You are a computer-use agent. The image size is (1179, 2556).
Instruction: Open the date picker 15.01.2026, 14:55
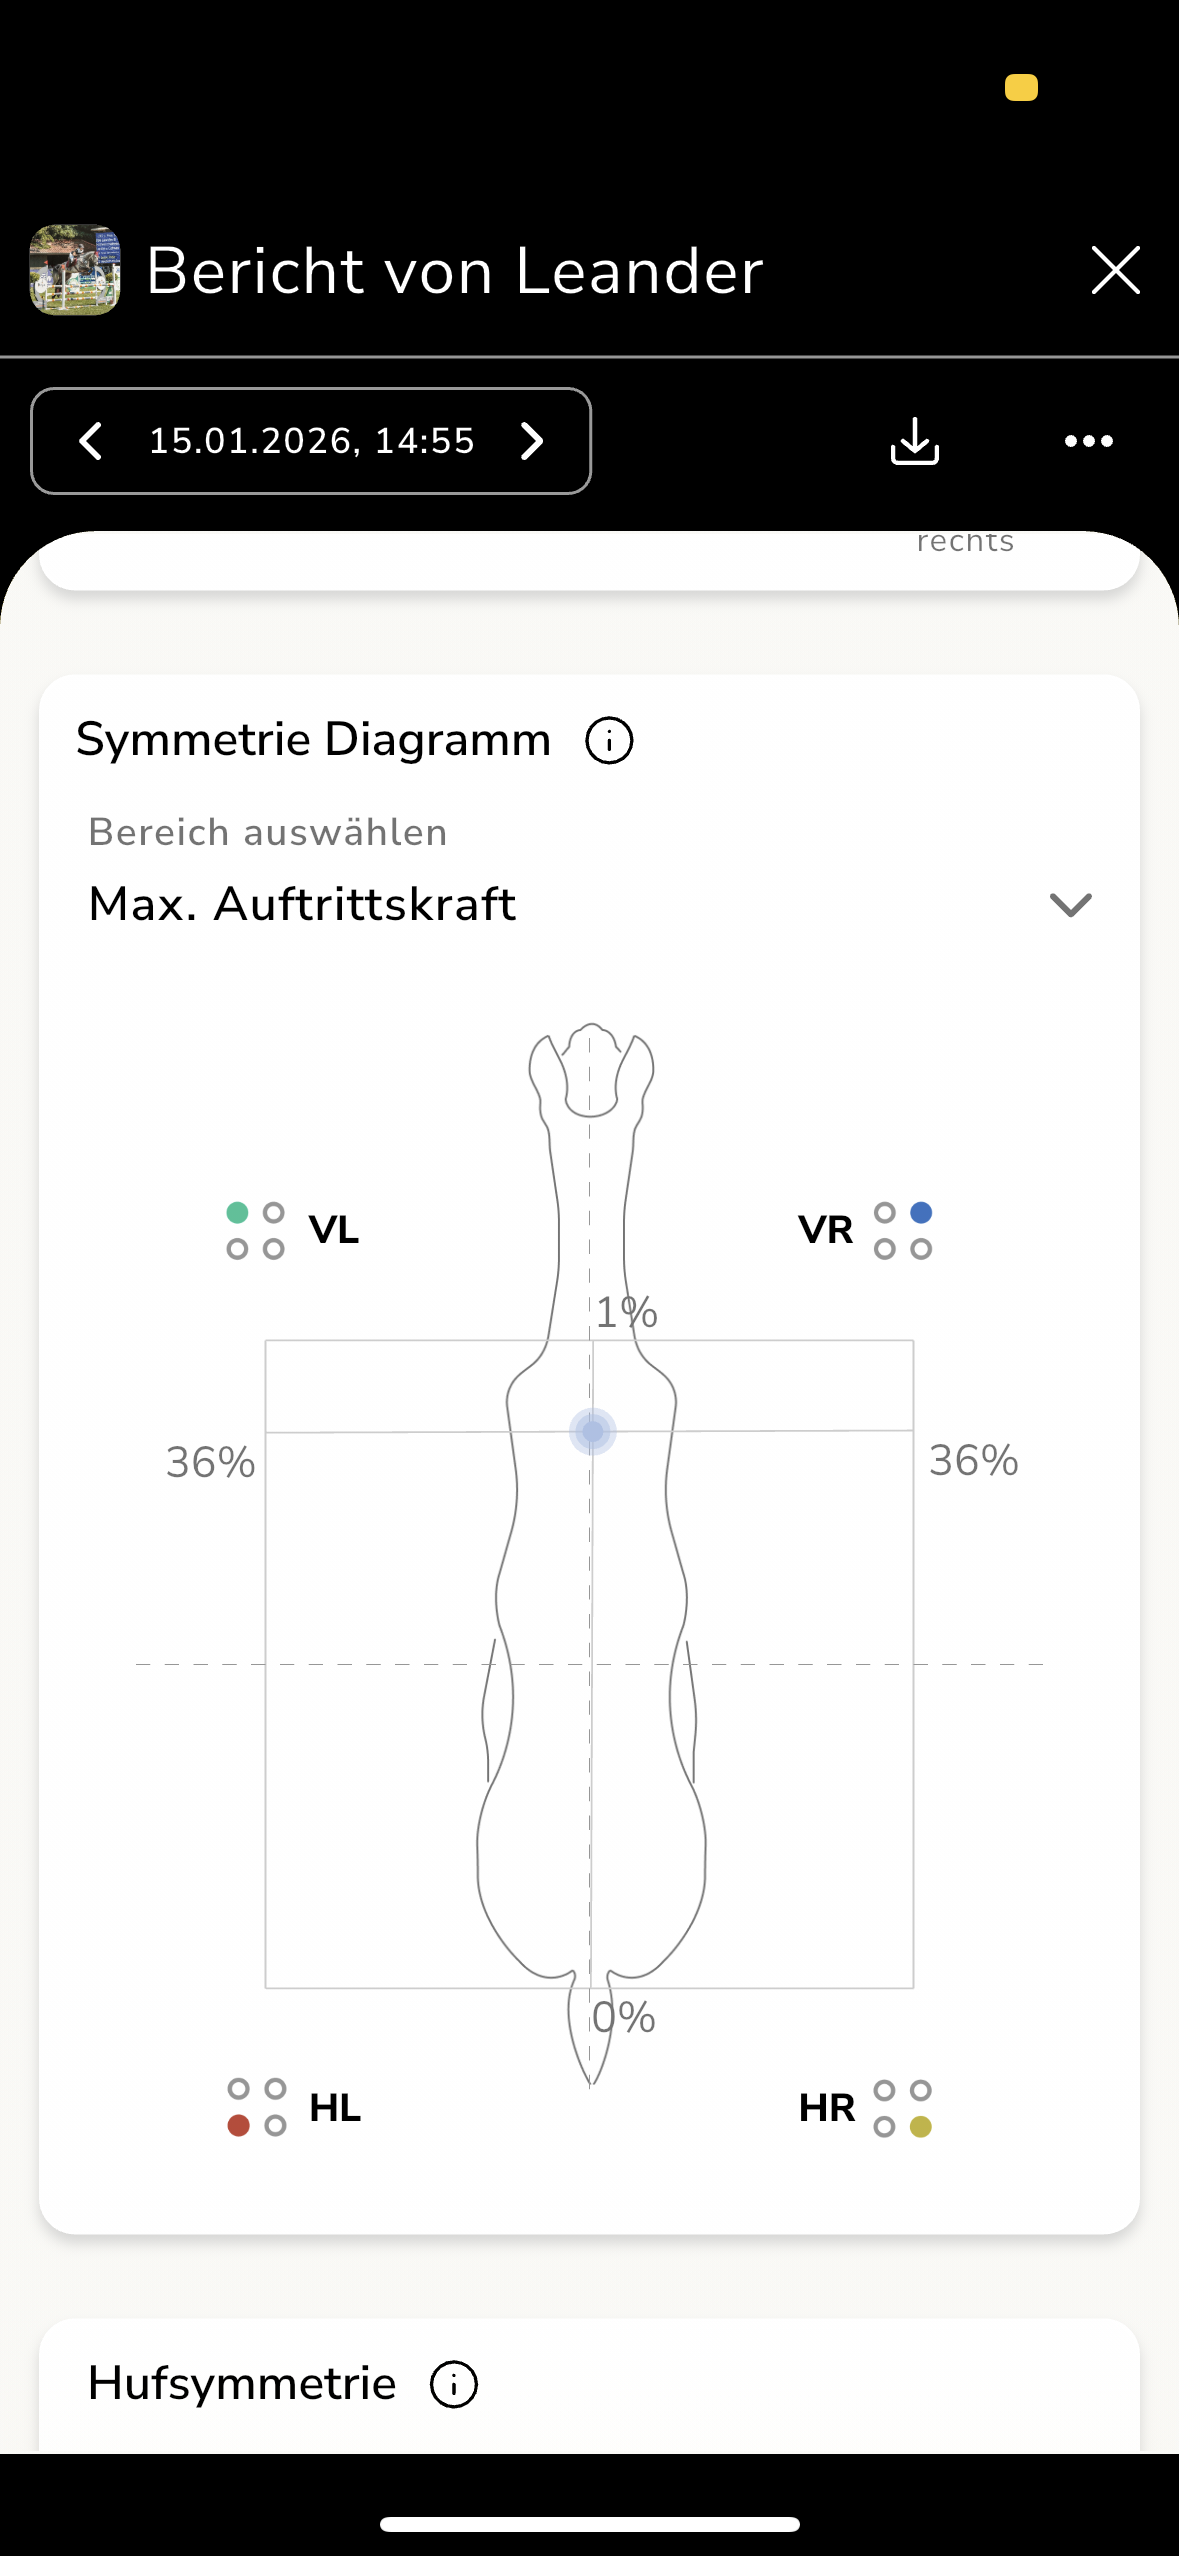click(311, 441)
